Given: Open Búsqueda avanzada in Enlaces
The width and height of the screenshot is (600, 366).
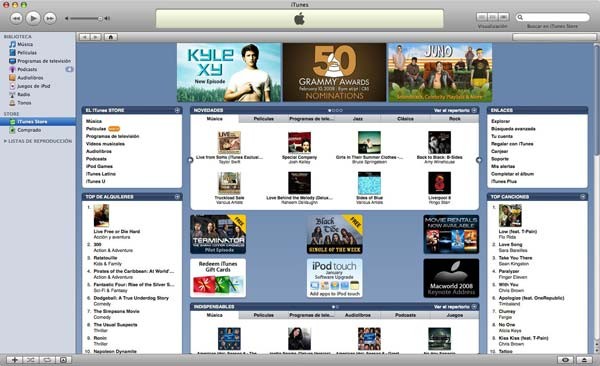Looking at the screenshot, I should pos(513,129).
